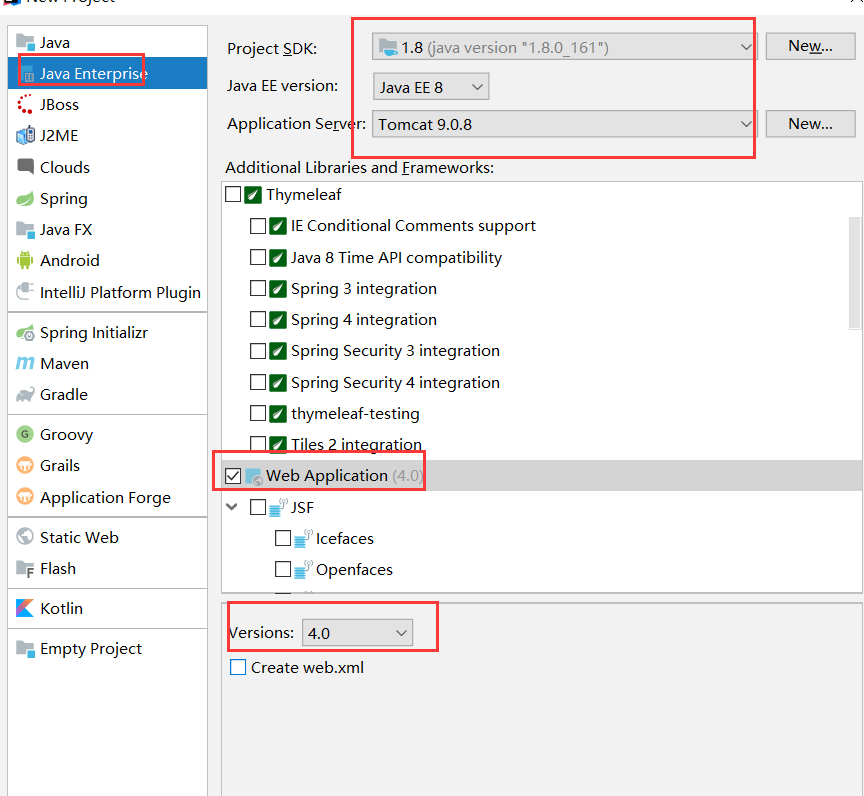Image resolution: width=864 pixels, height=796 pixels.
Task: Click the Web Application framework icon
Action: 253,476
